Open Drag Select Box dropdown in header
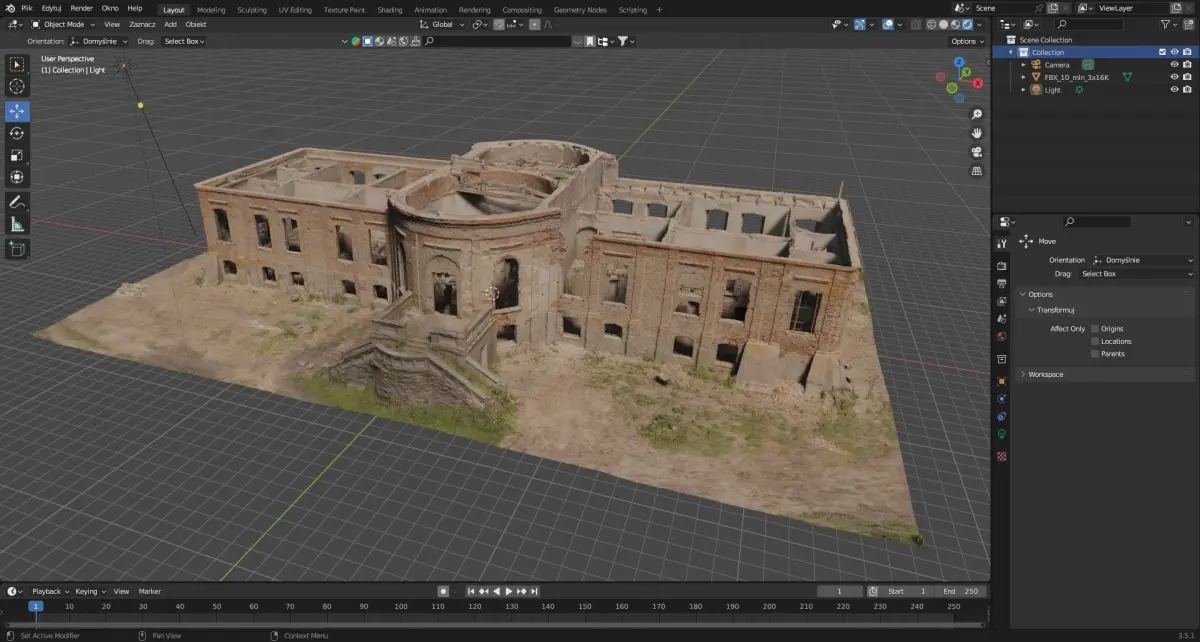 pos(184,41)
